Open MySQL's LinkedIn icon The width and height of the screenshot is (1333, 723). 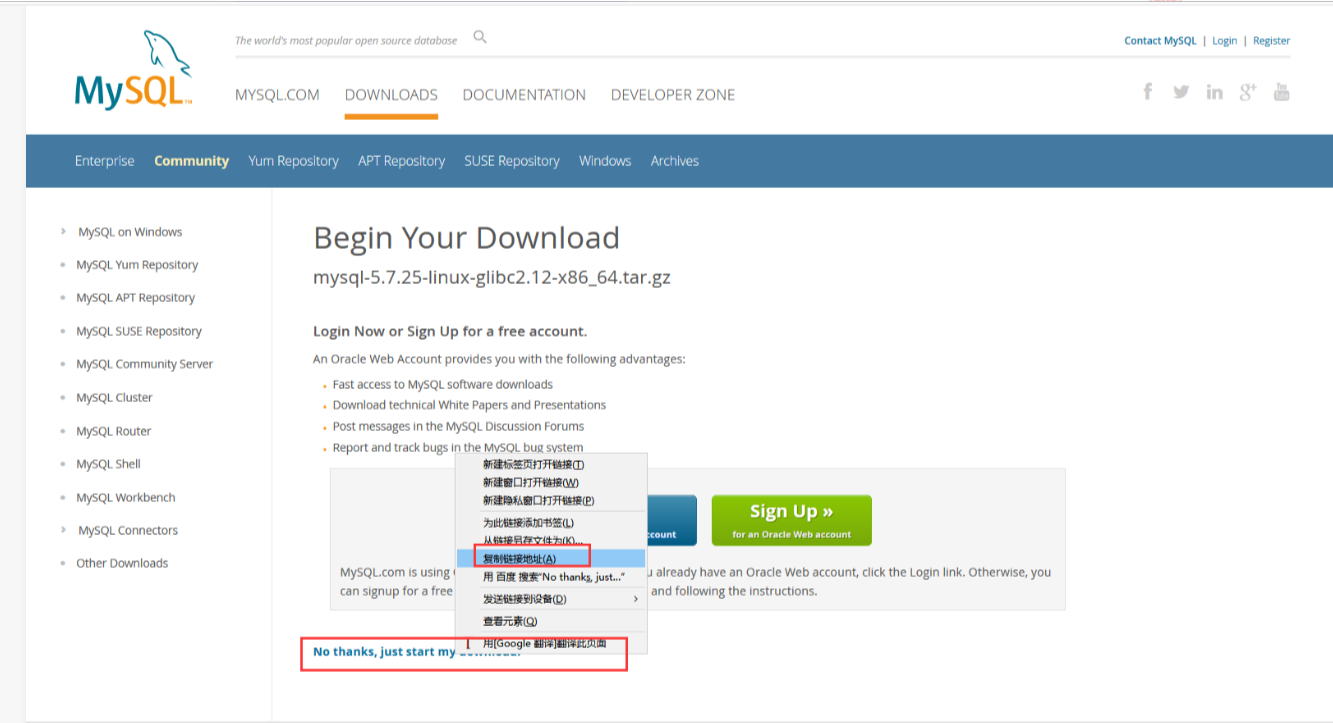(x=1214, y=92)
